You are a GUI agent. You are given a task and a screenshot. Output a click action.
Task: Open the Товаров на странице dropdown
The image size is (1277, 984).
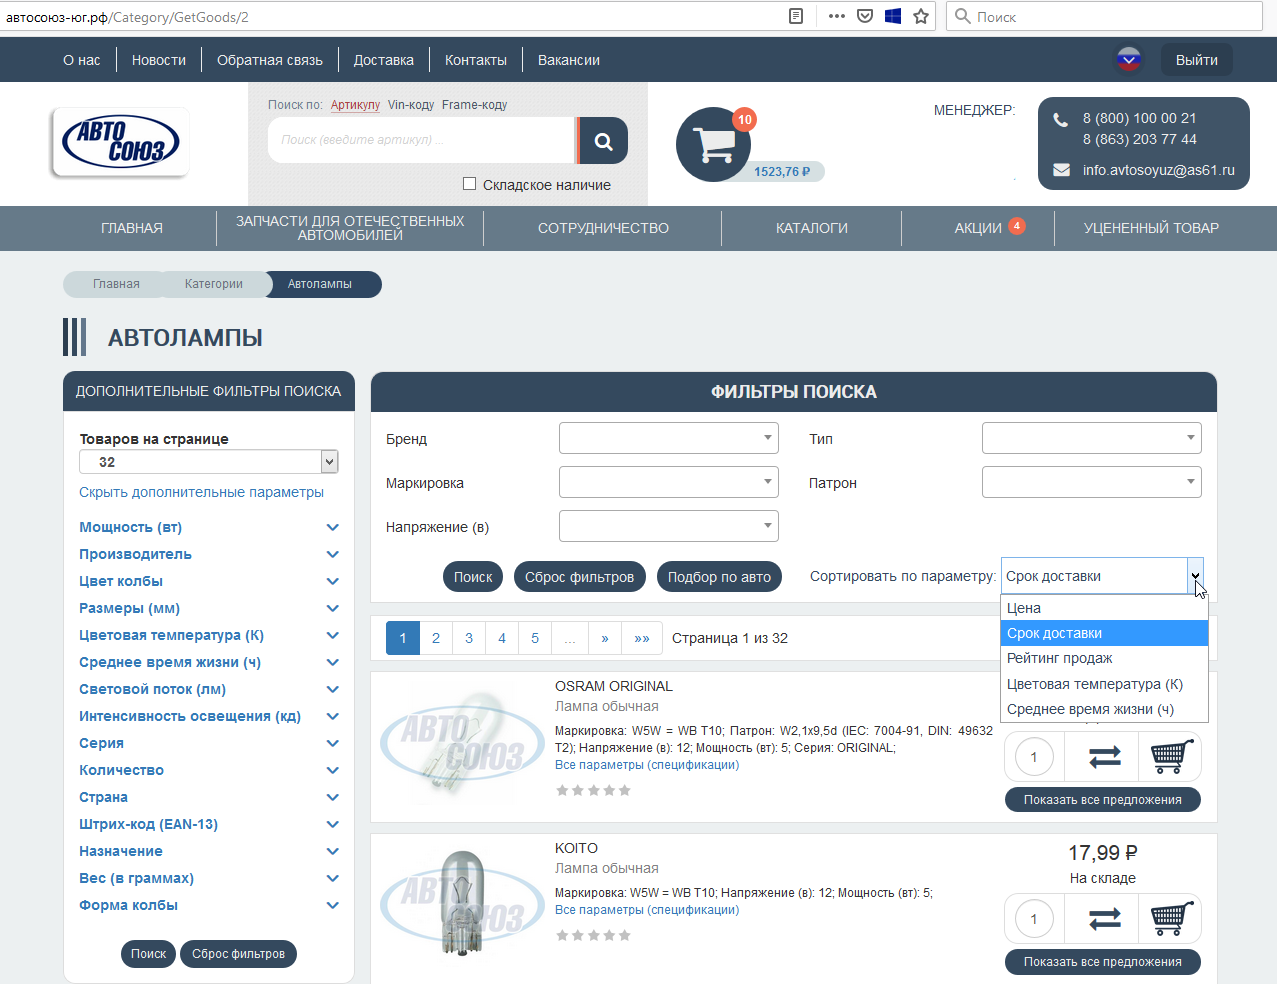[208, 462]
